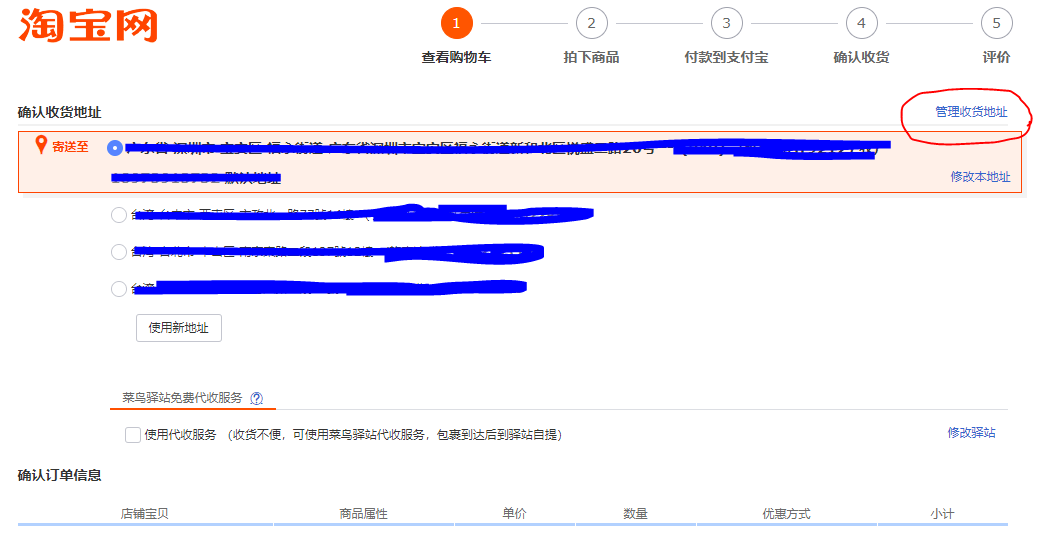This screenshot has height=542, width=1037.
Task: Click the 淘宝网 logo
Action: point(88,26)
